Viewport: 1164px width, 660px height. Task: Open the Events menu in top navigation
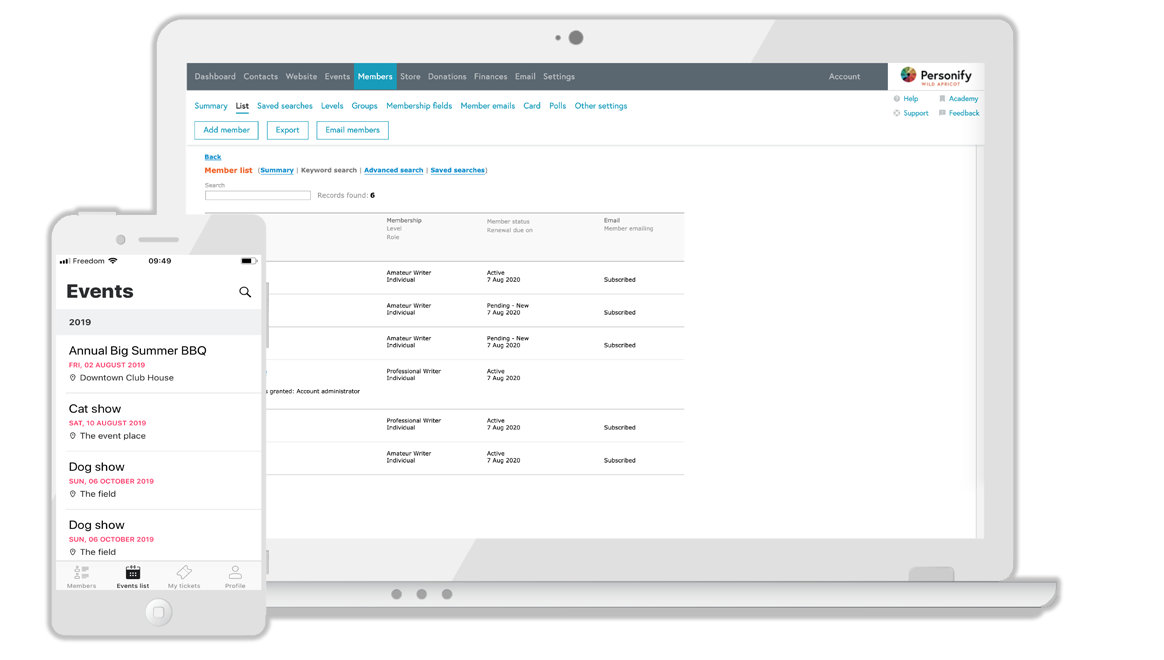[337, 76]
